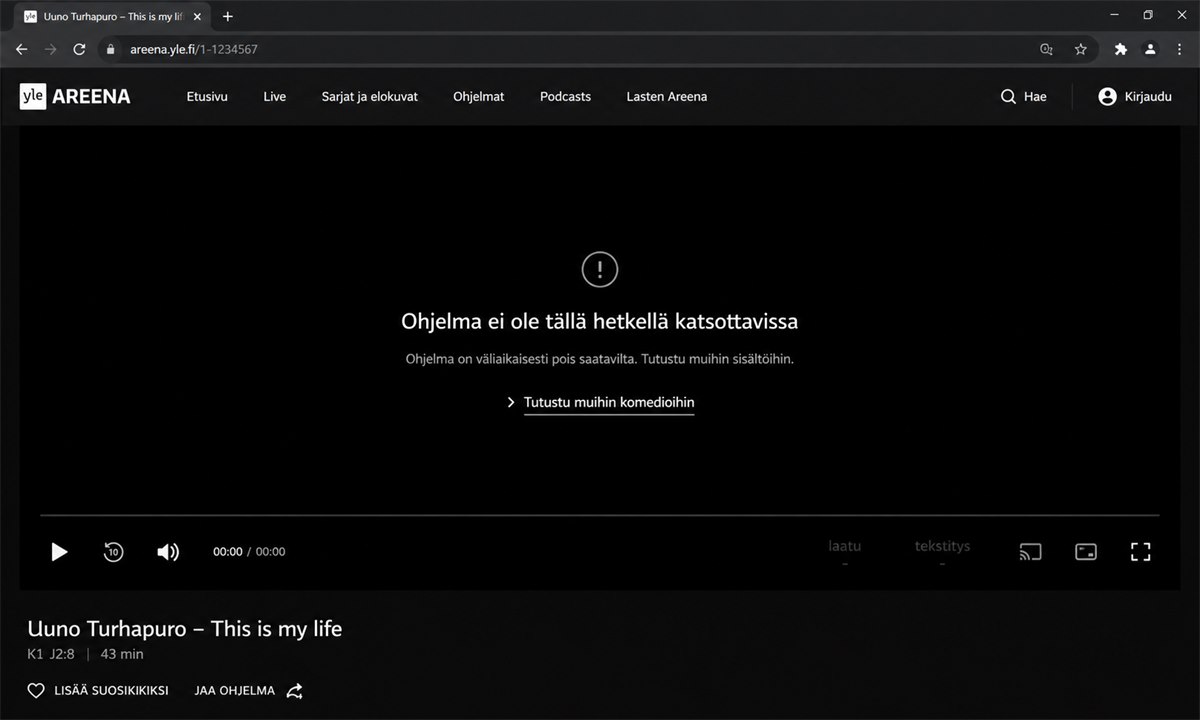Click the video progress bar
Image resolution: width=1200 pixels, height=720 pixels.
[x=600, y=516]
